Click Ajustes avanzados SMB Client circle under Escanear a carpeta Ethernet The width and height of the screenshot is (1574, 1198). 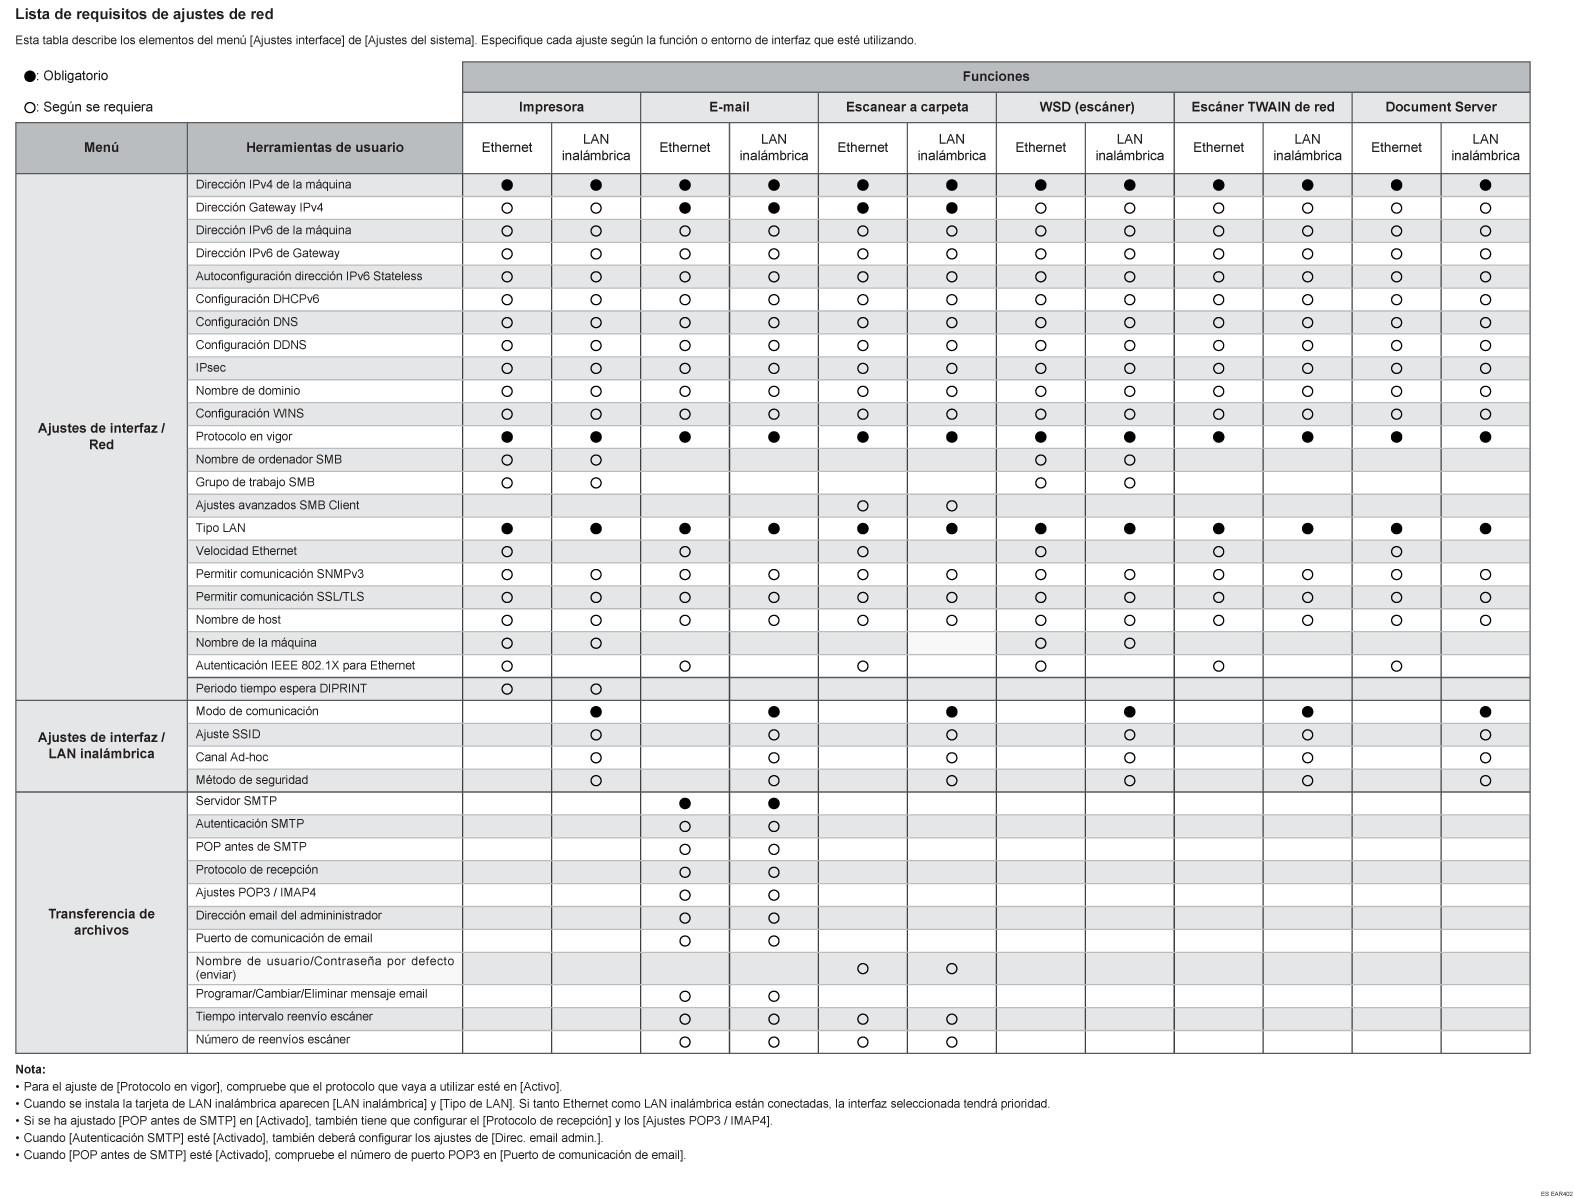[863, 506]
